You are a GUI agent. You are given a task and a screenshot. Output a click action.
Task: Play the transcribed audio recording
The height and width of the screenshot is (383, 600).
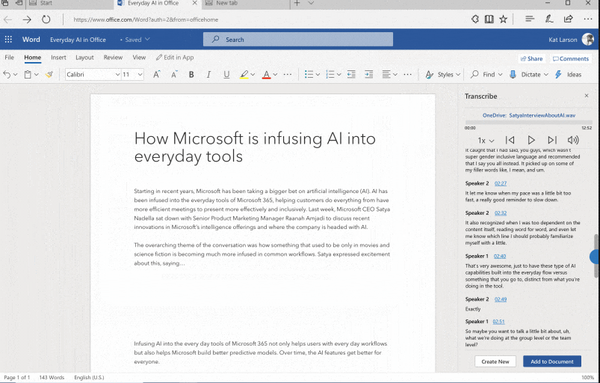click(x=531, y=140)
